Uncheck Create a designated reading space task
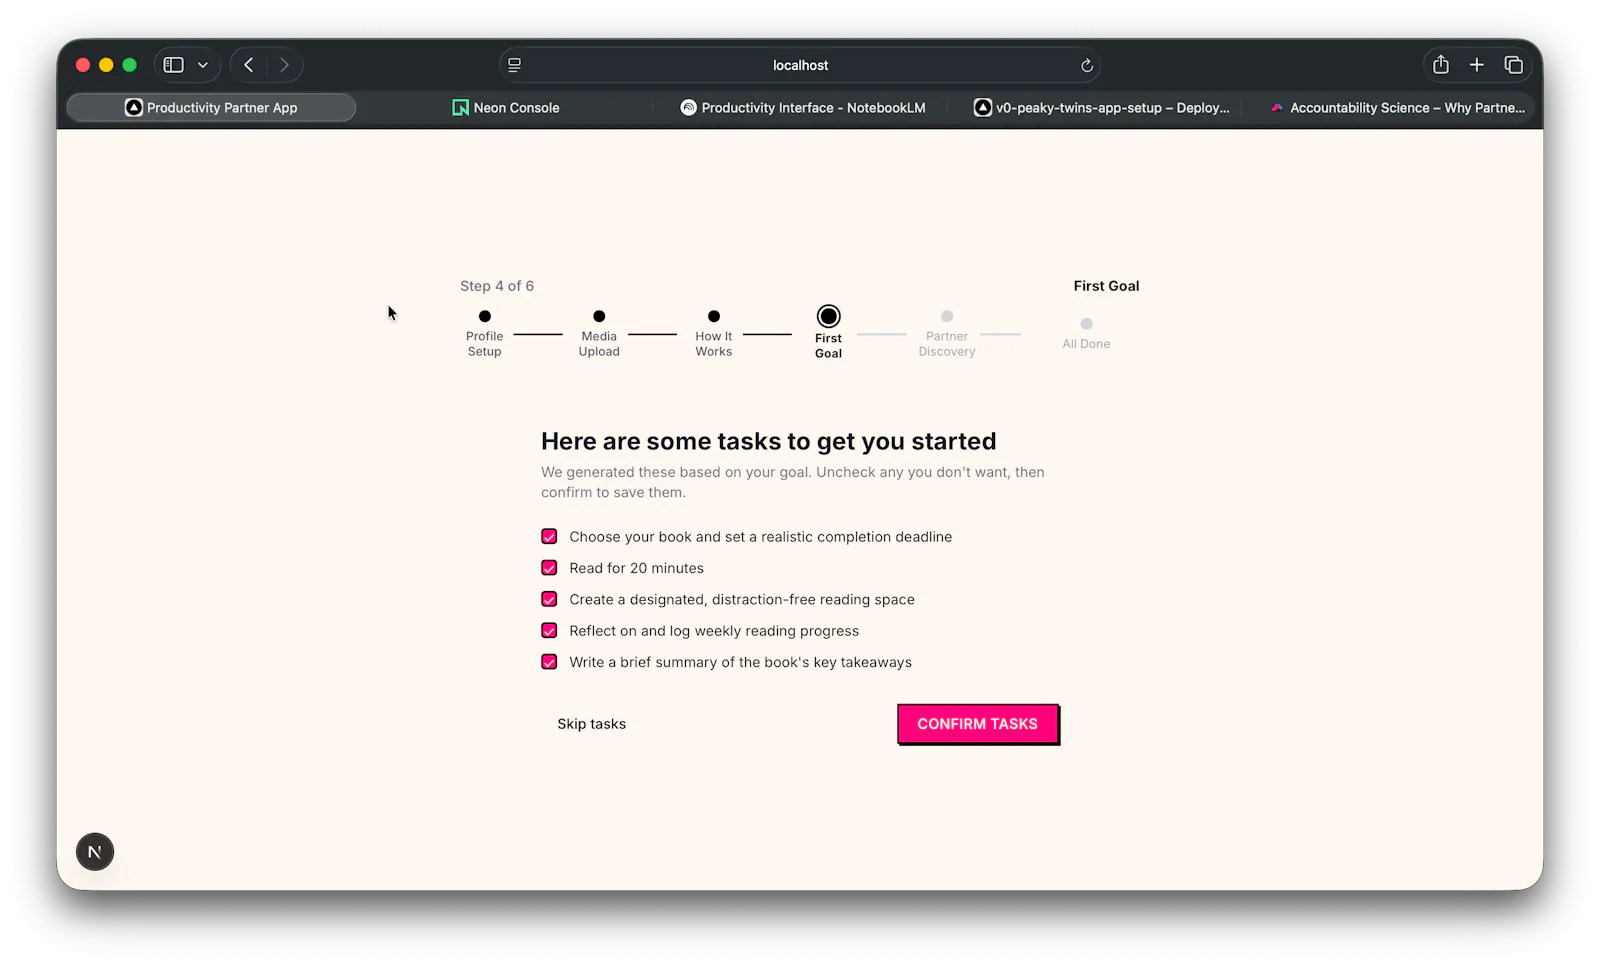This screenshot has height=965, width=1600. click(549, 599)
